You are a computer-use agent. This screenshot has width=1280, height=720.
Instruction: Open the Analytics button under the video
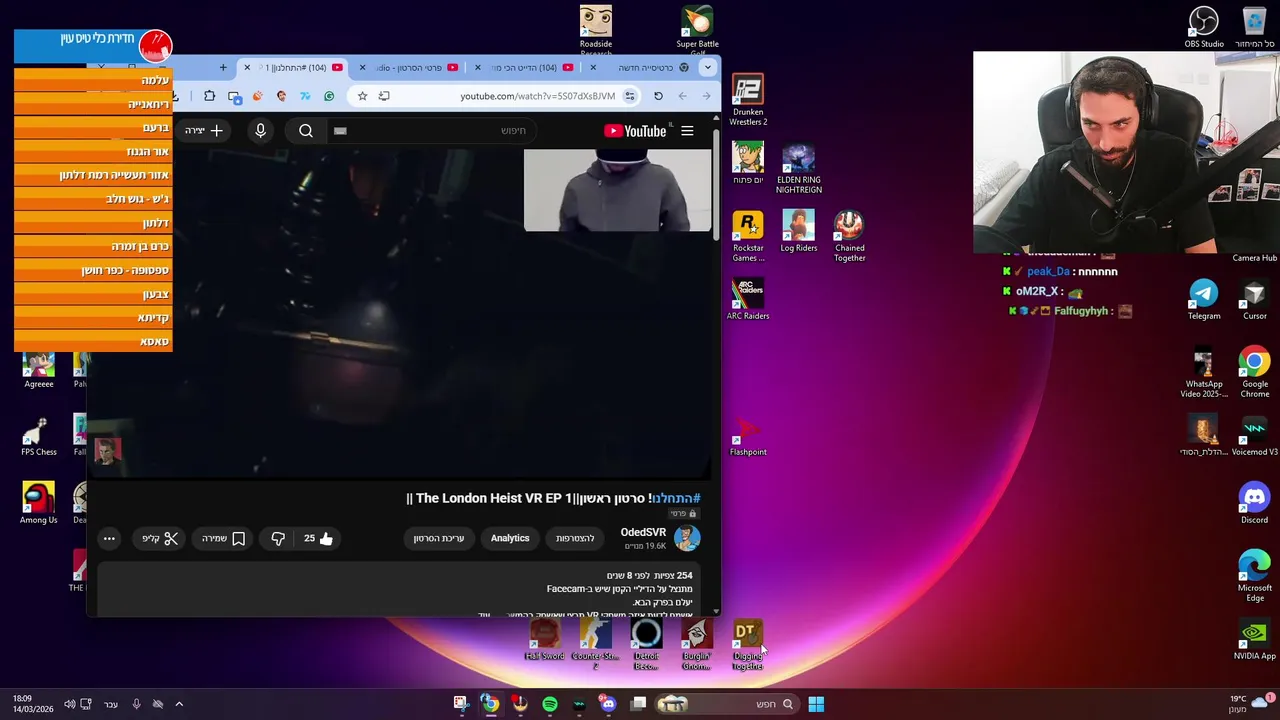point(510,538)
